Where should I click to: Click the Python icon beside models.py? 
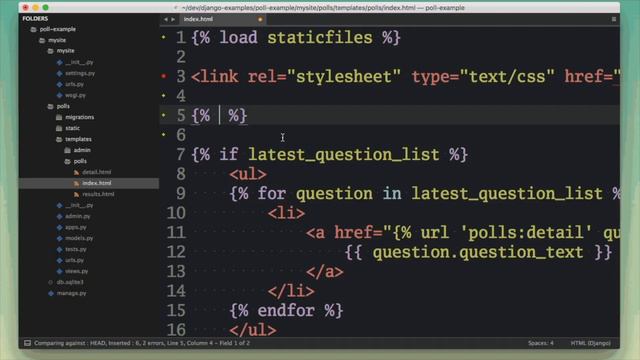(60, 238)
